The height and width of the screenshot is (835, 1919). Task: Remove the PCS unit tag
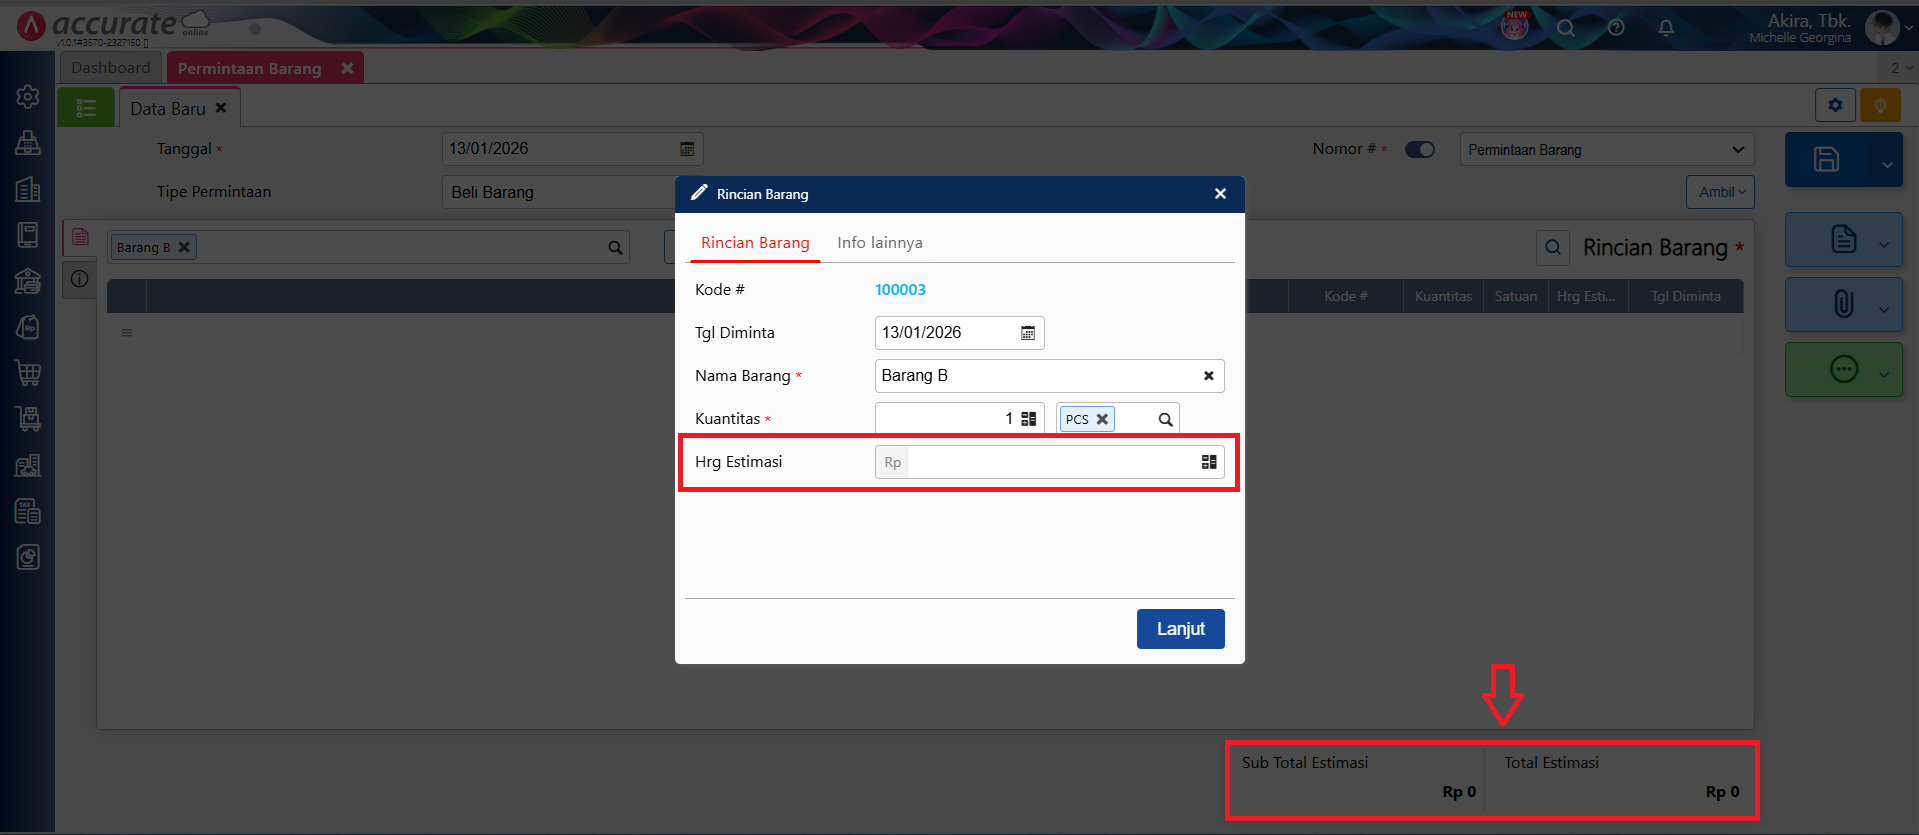[x=1102, y=419]
